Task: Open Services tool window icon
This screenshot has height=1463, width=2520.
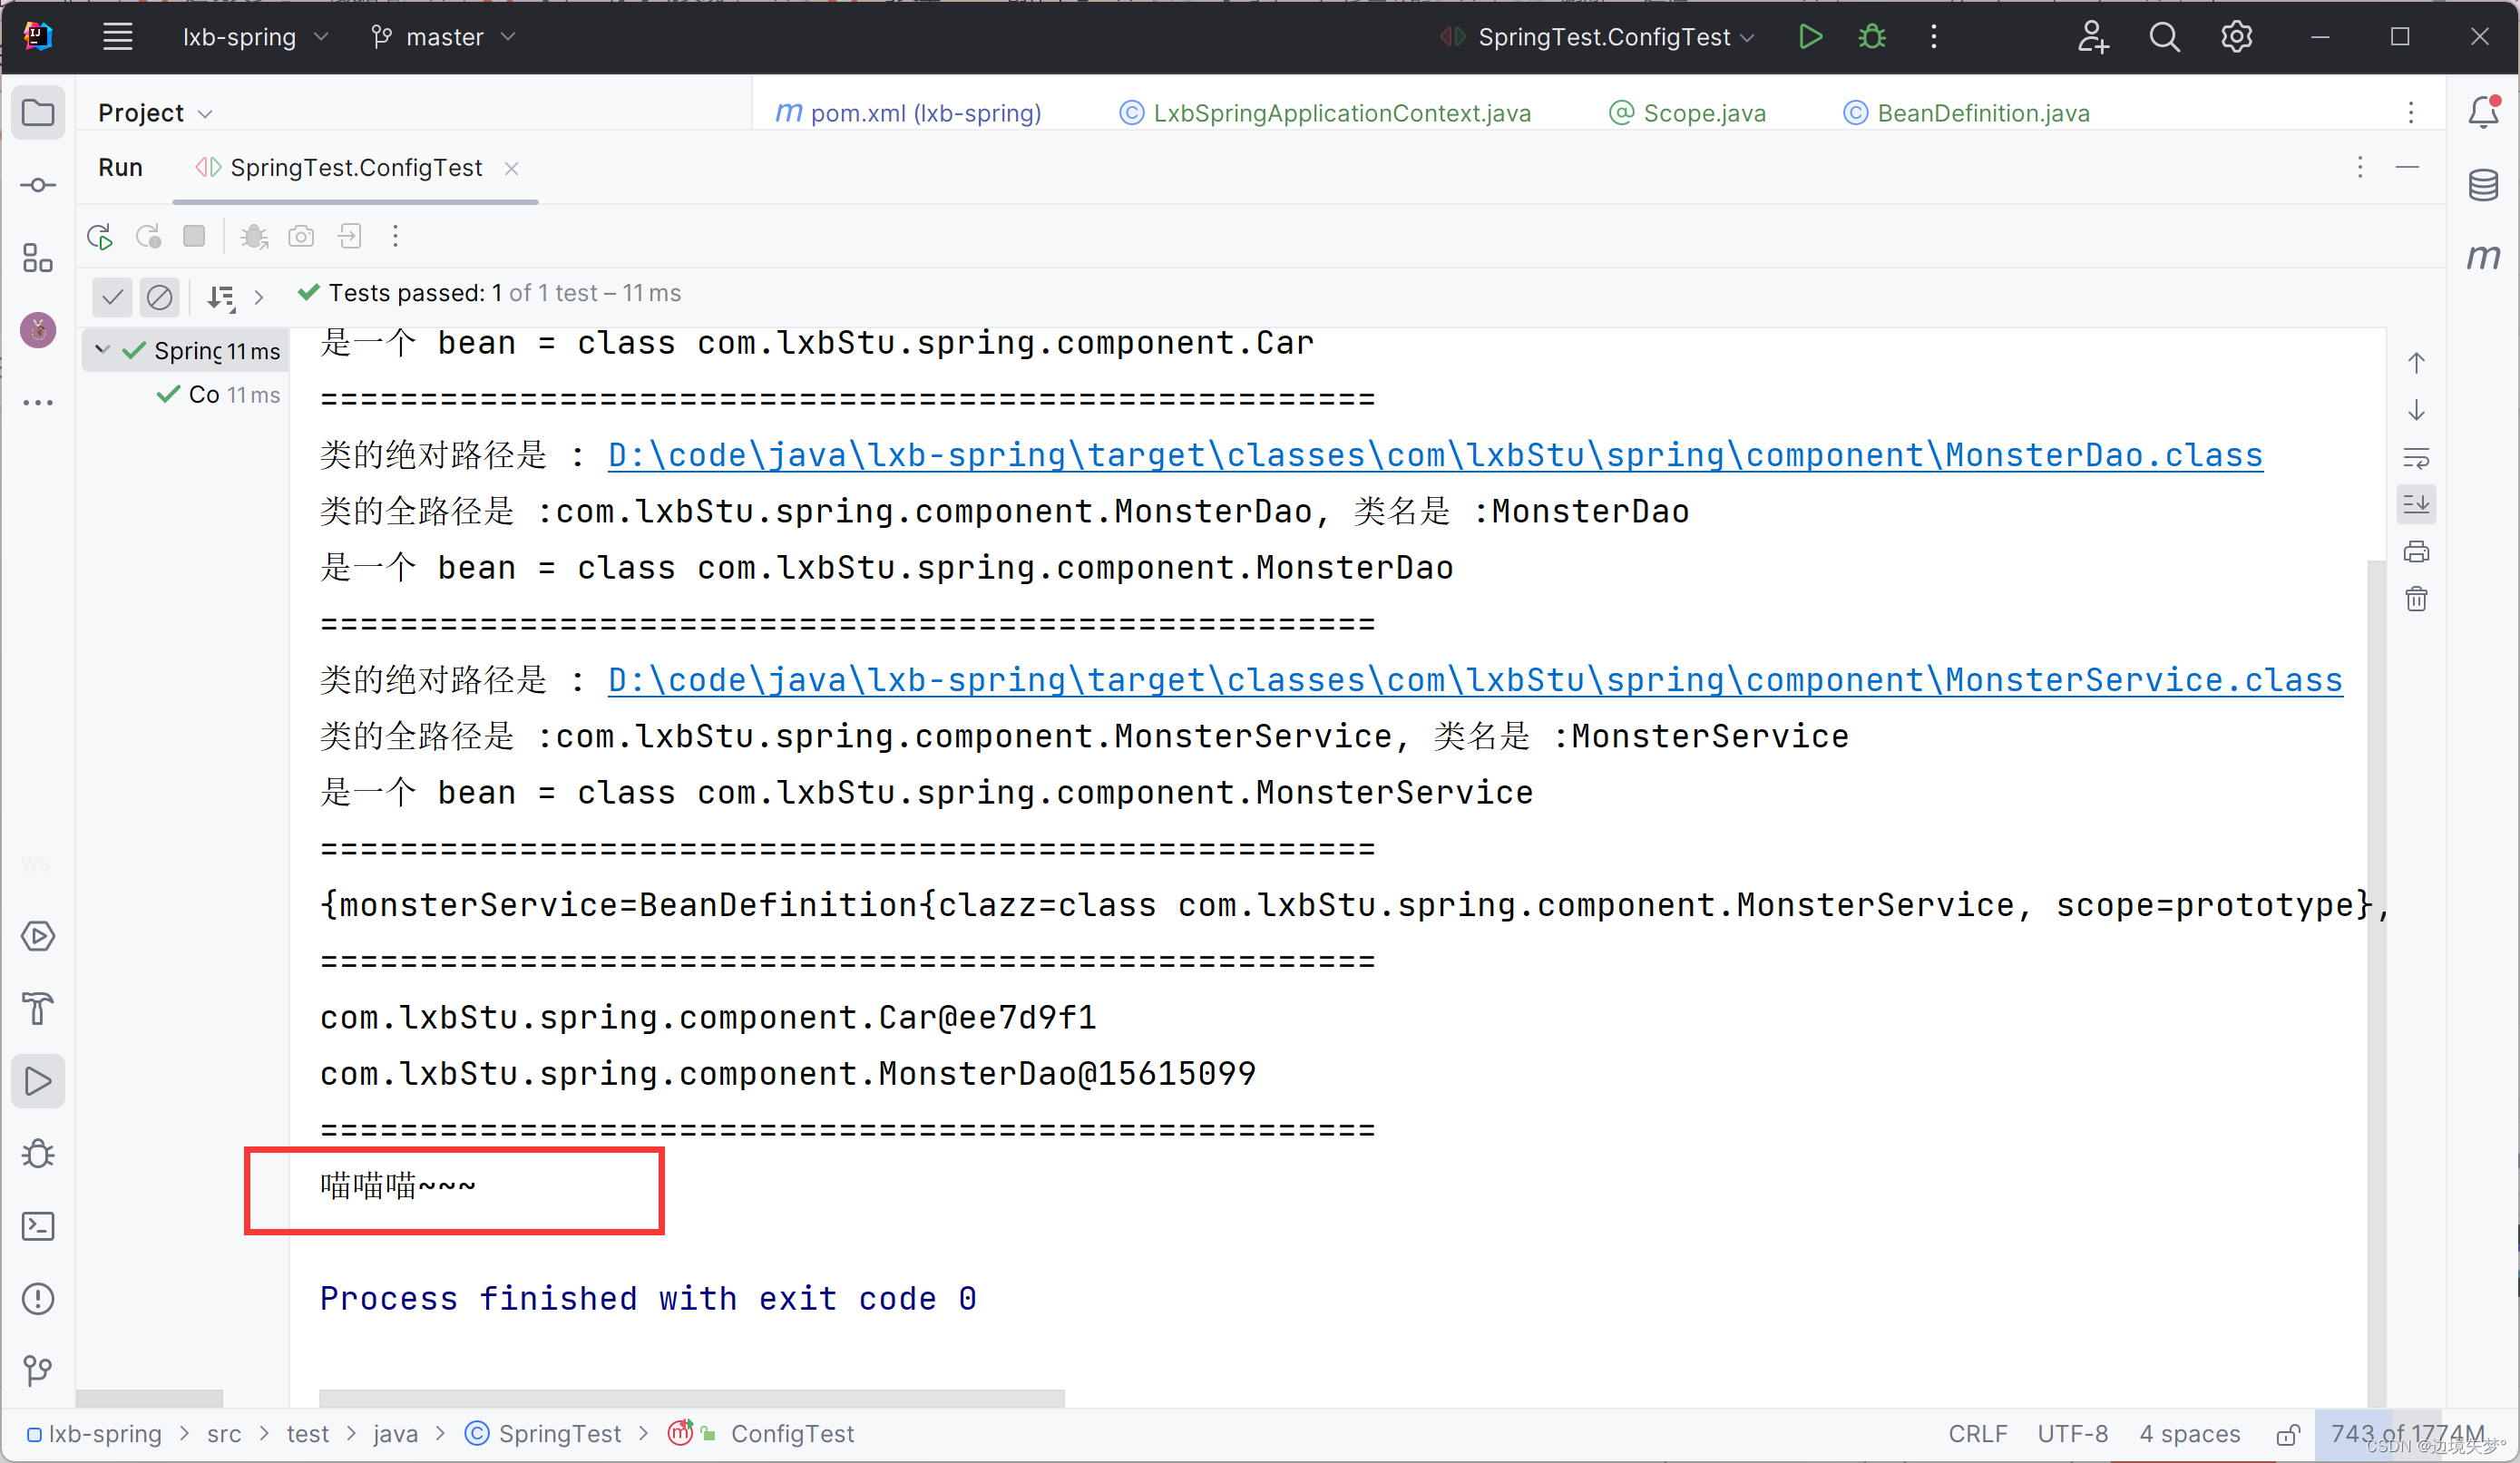Action: 38,936
